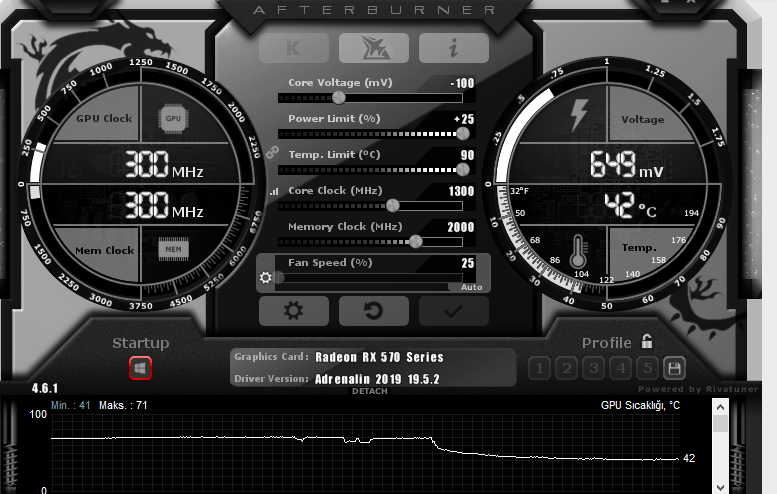Viewport: 777px width, 494px height.
Task: Click the Mem Clock label
Action: [105, 251]
